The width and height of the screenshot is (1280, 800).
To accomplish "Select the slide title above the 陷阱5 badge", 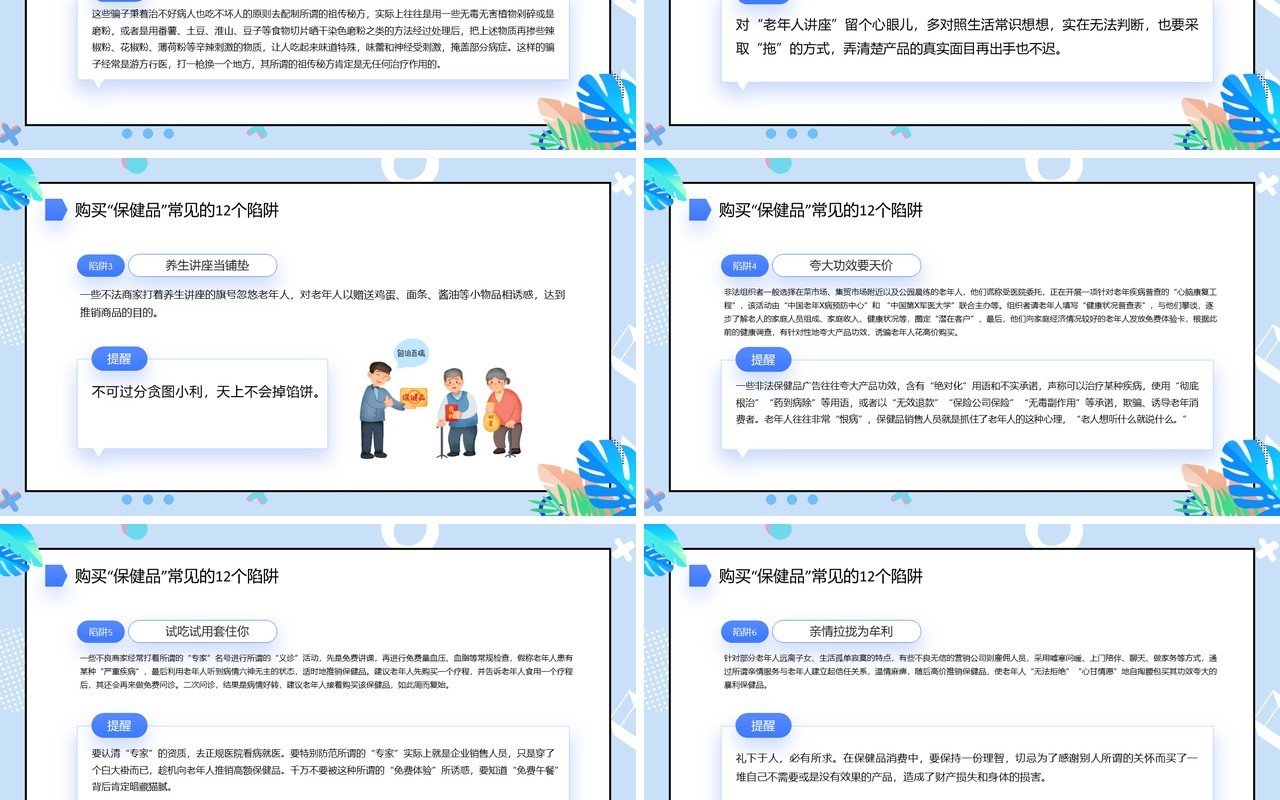I will pos(177,576).
